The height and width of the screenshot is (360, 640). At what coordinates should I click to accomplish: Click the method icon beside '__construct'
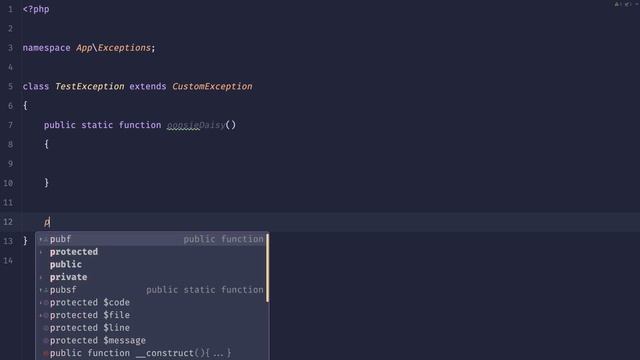pos(46,353)
